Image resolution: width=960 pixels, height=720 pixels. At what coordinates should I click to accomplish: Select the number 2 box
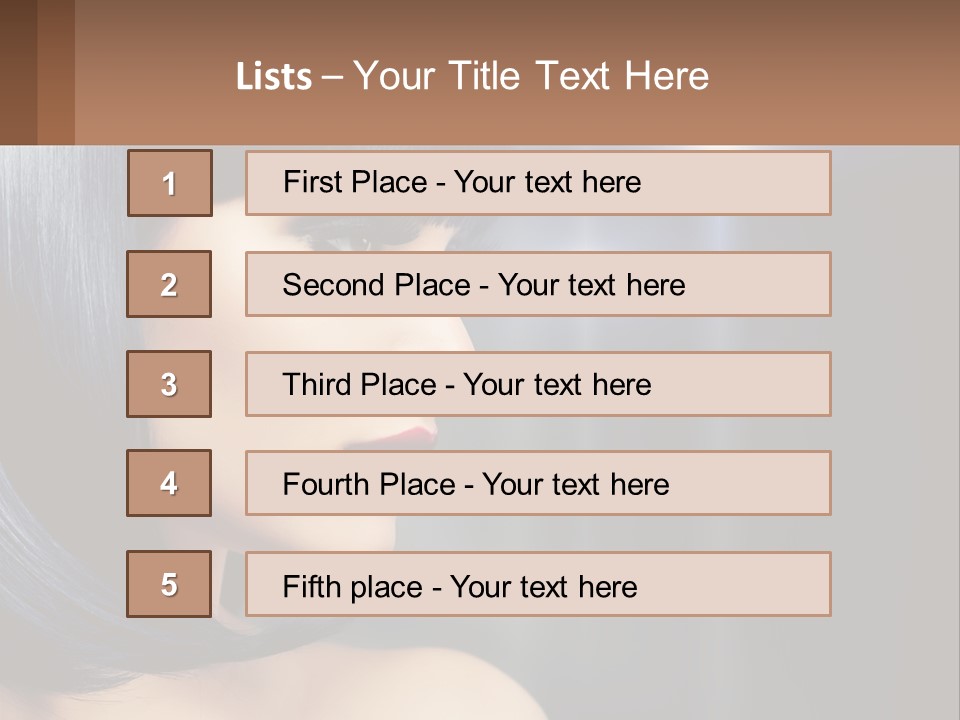169,284
